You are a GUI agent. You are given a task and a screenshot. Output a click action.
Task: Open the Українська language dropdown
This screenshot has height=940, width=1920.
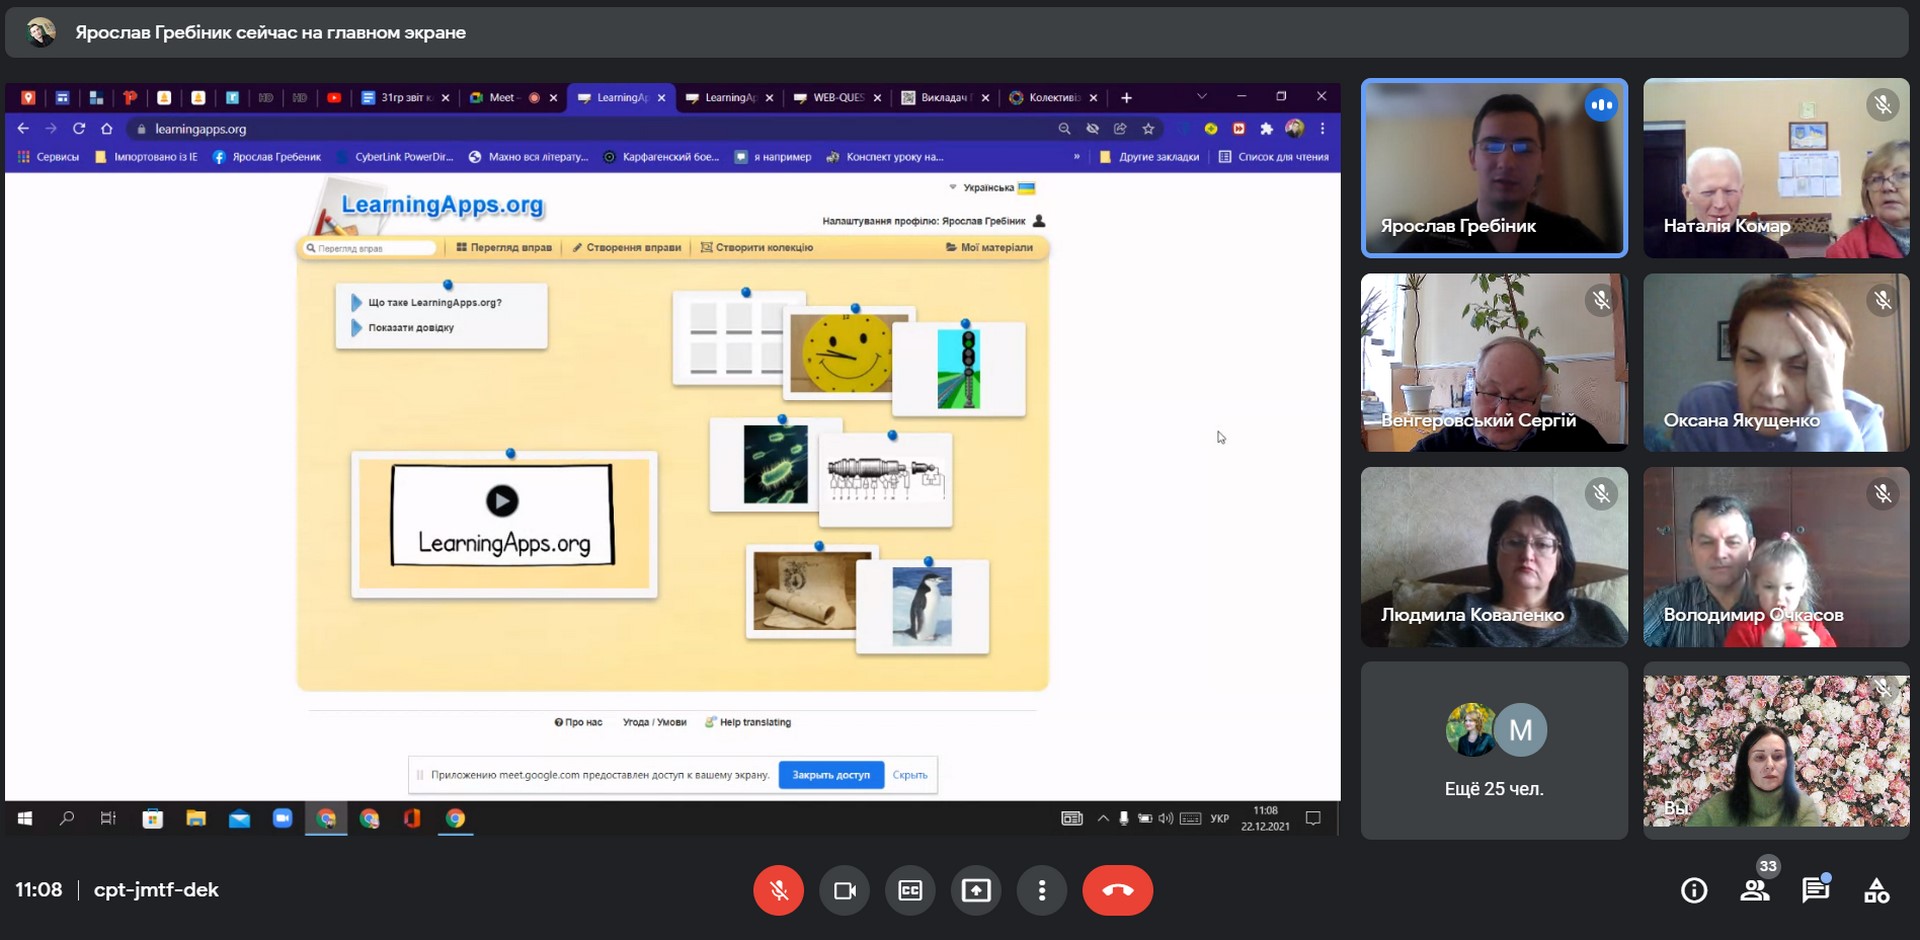(992, 188)
